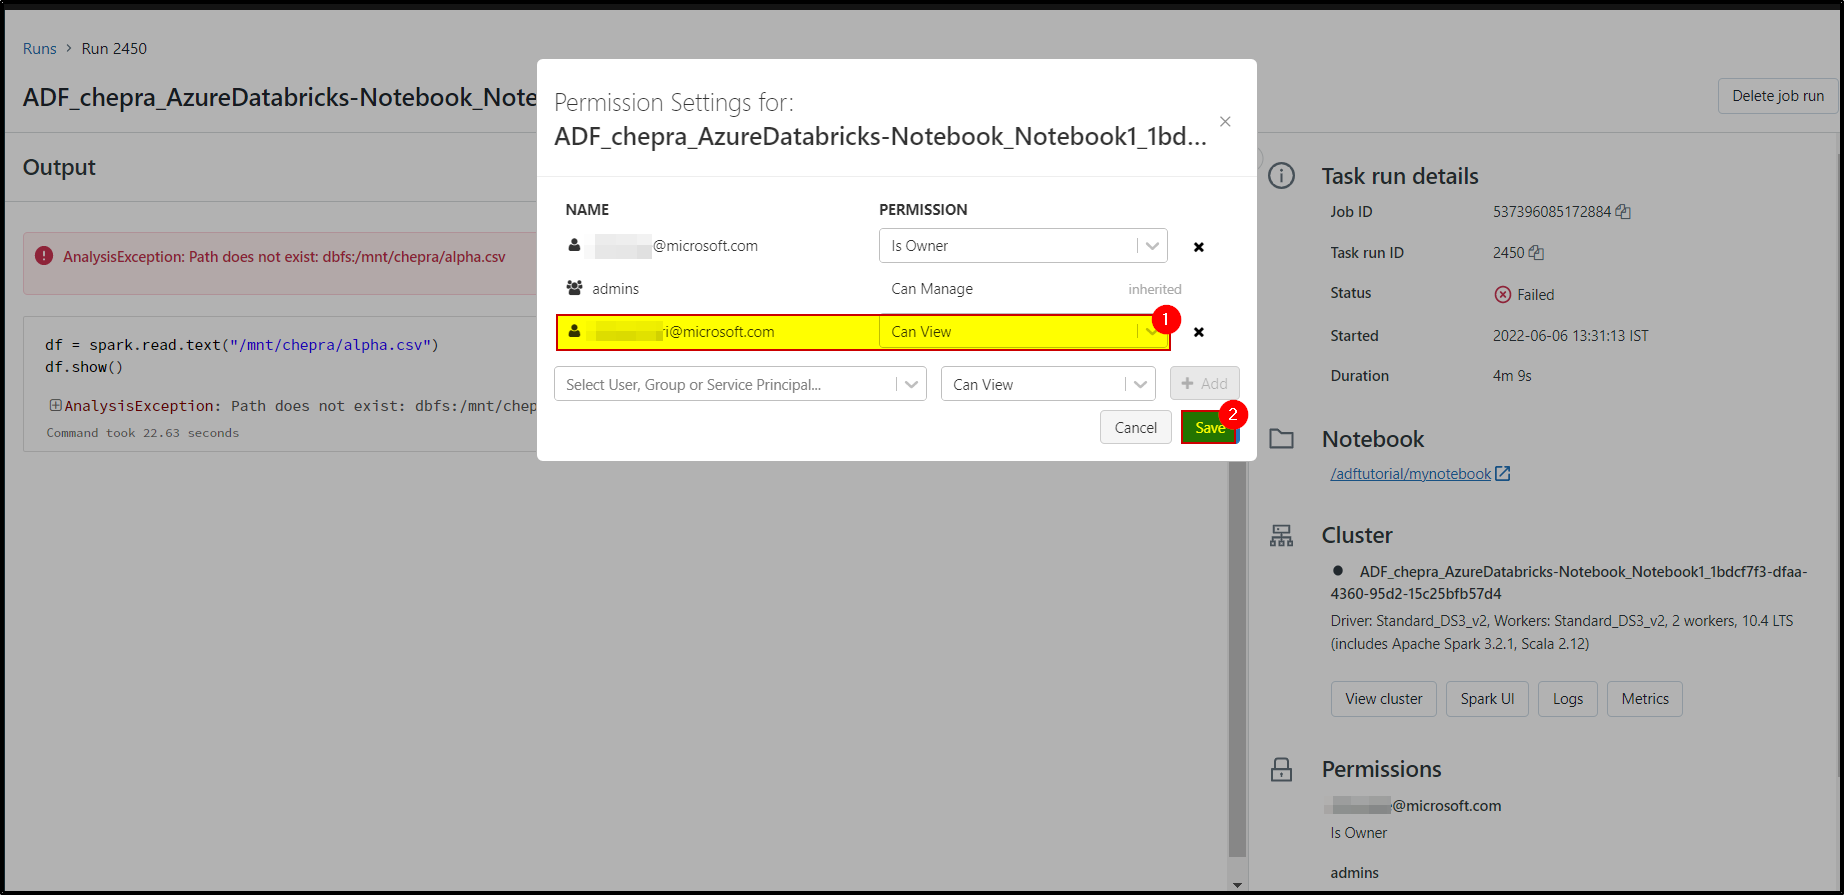Open the Spark UI button
Viewport: 1844px width, 895px height.
click(x=1487, y=699)
